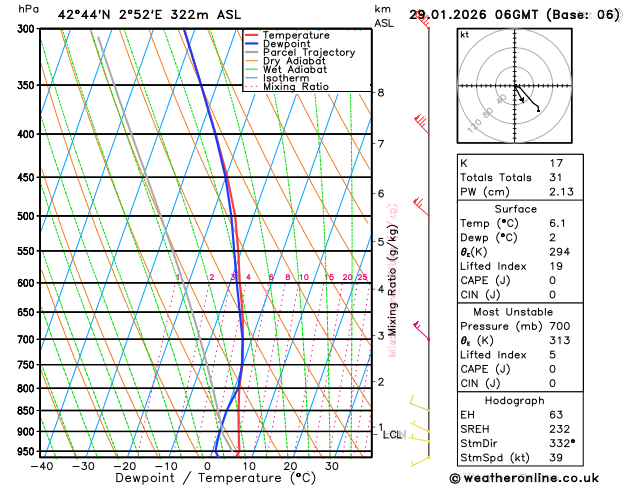Image resolution: width=629 pixels, height=486 pixels.
Task: Click the Most Unstable section heading
Action: [x=513, y=312]
